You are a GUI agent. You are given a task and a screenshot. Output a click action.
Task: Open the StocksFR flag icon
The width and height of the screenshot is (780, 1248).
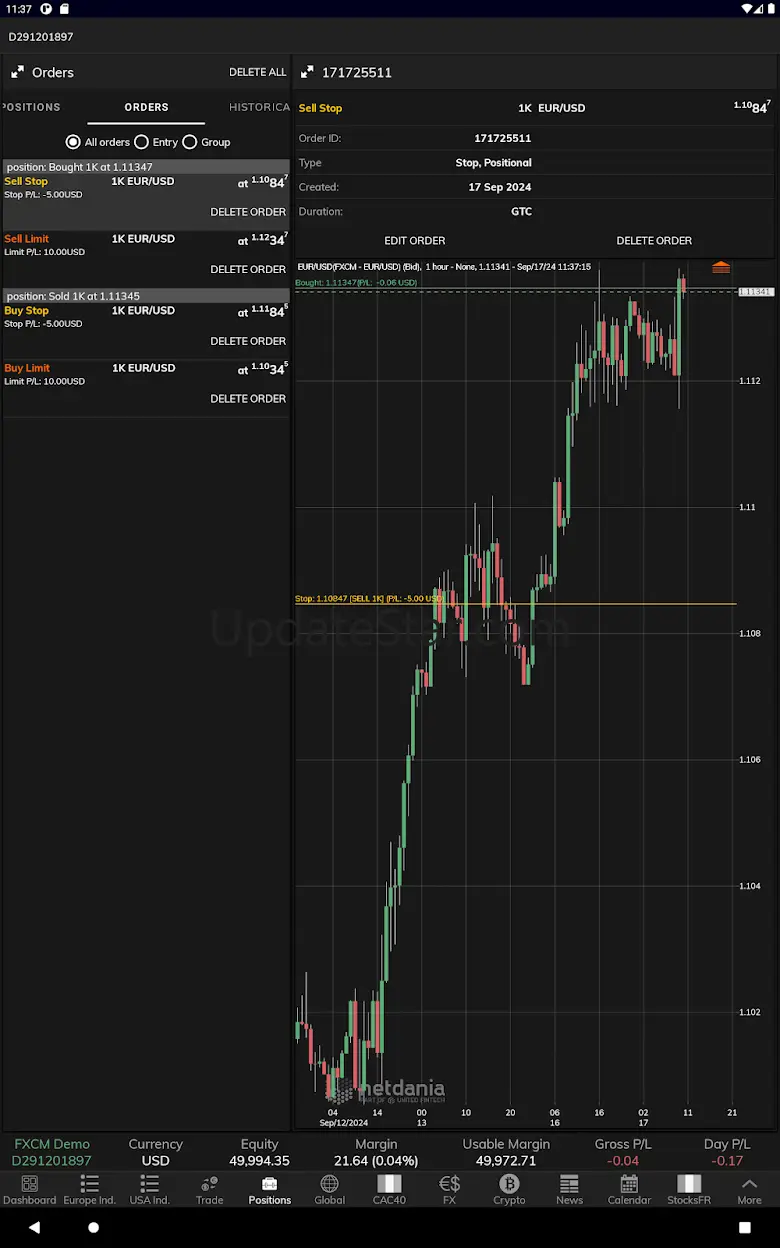coord(689,1184)
